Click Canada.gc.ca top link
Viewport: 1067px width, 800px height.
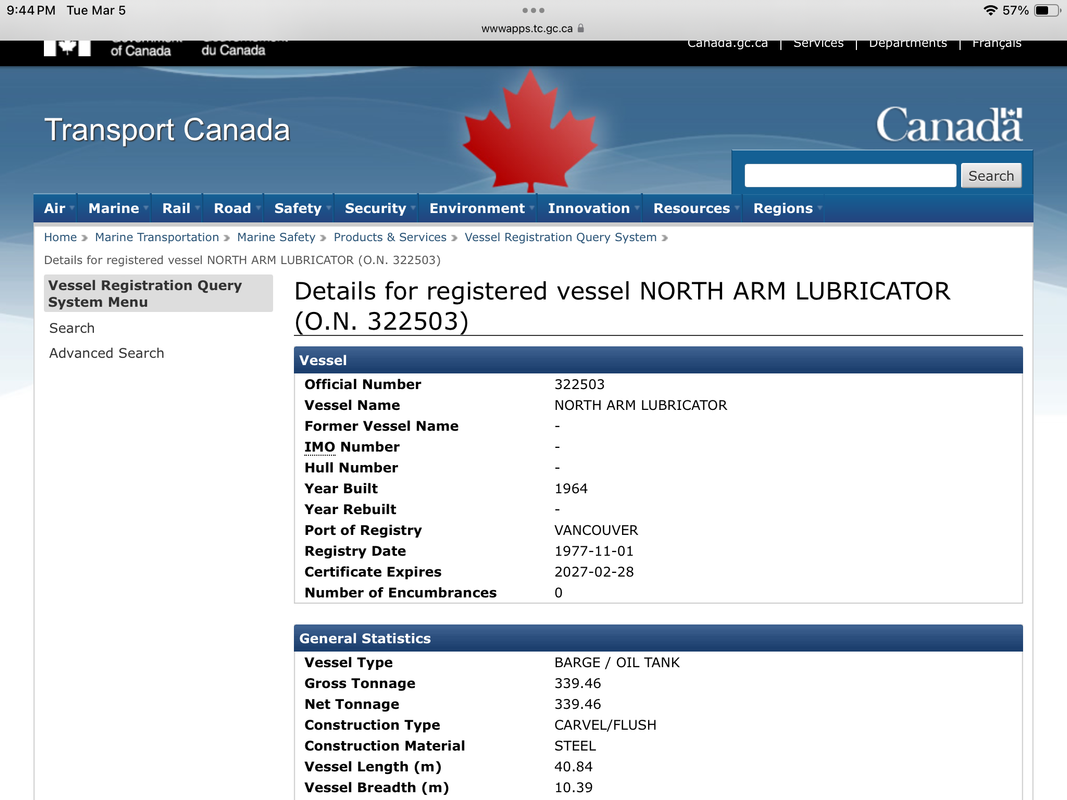point(727,44)
